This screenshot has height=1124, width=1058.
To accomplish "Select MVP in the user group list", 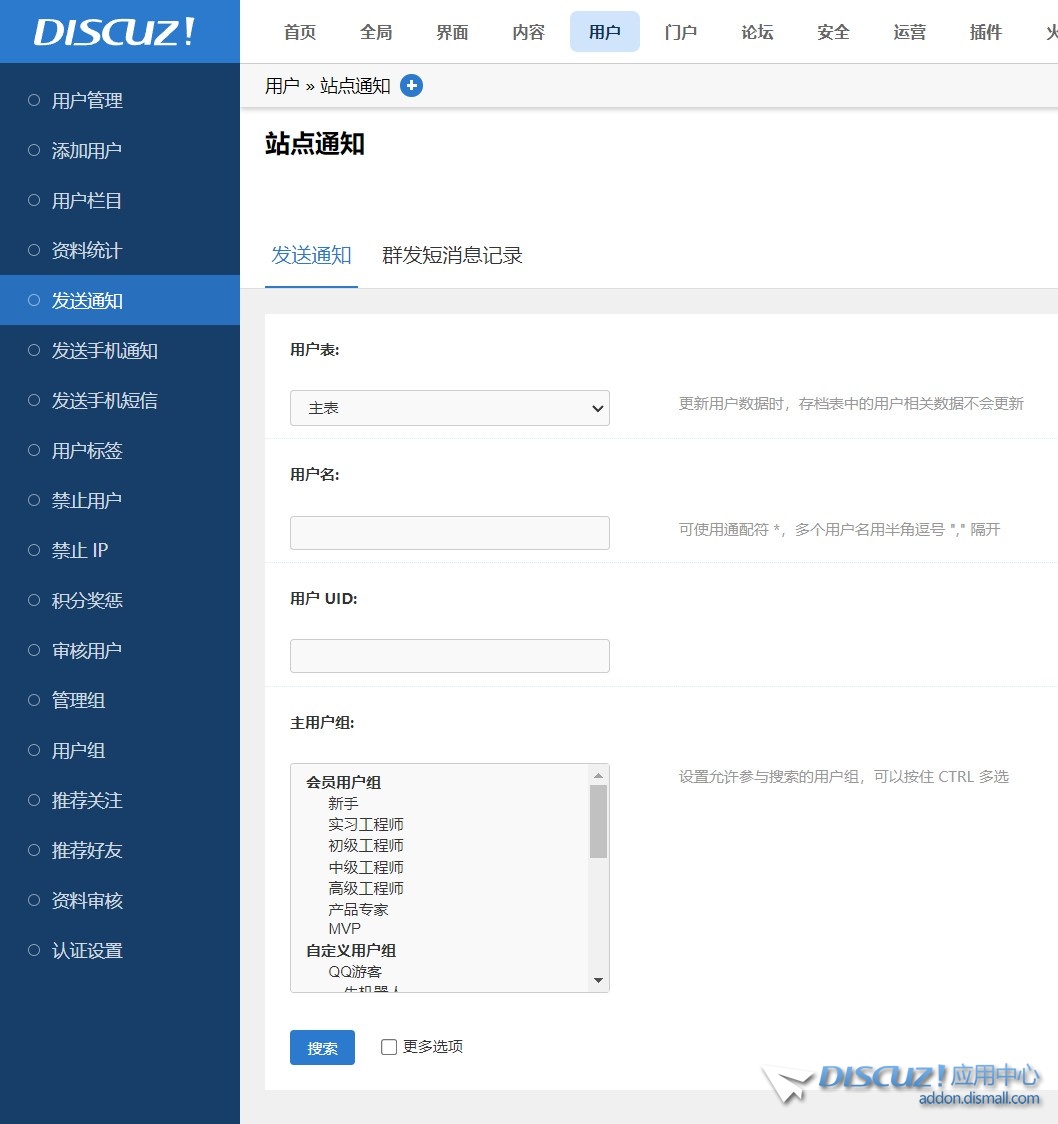I will pyautogui.click(x=344, y=929).
